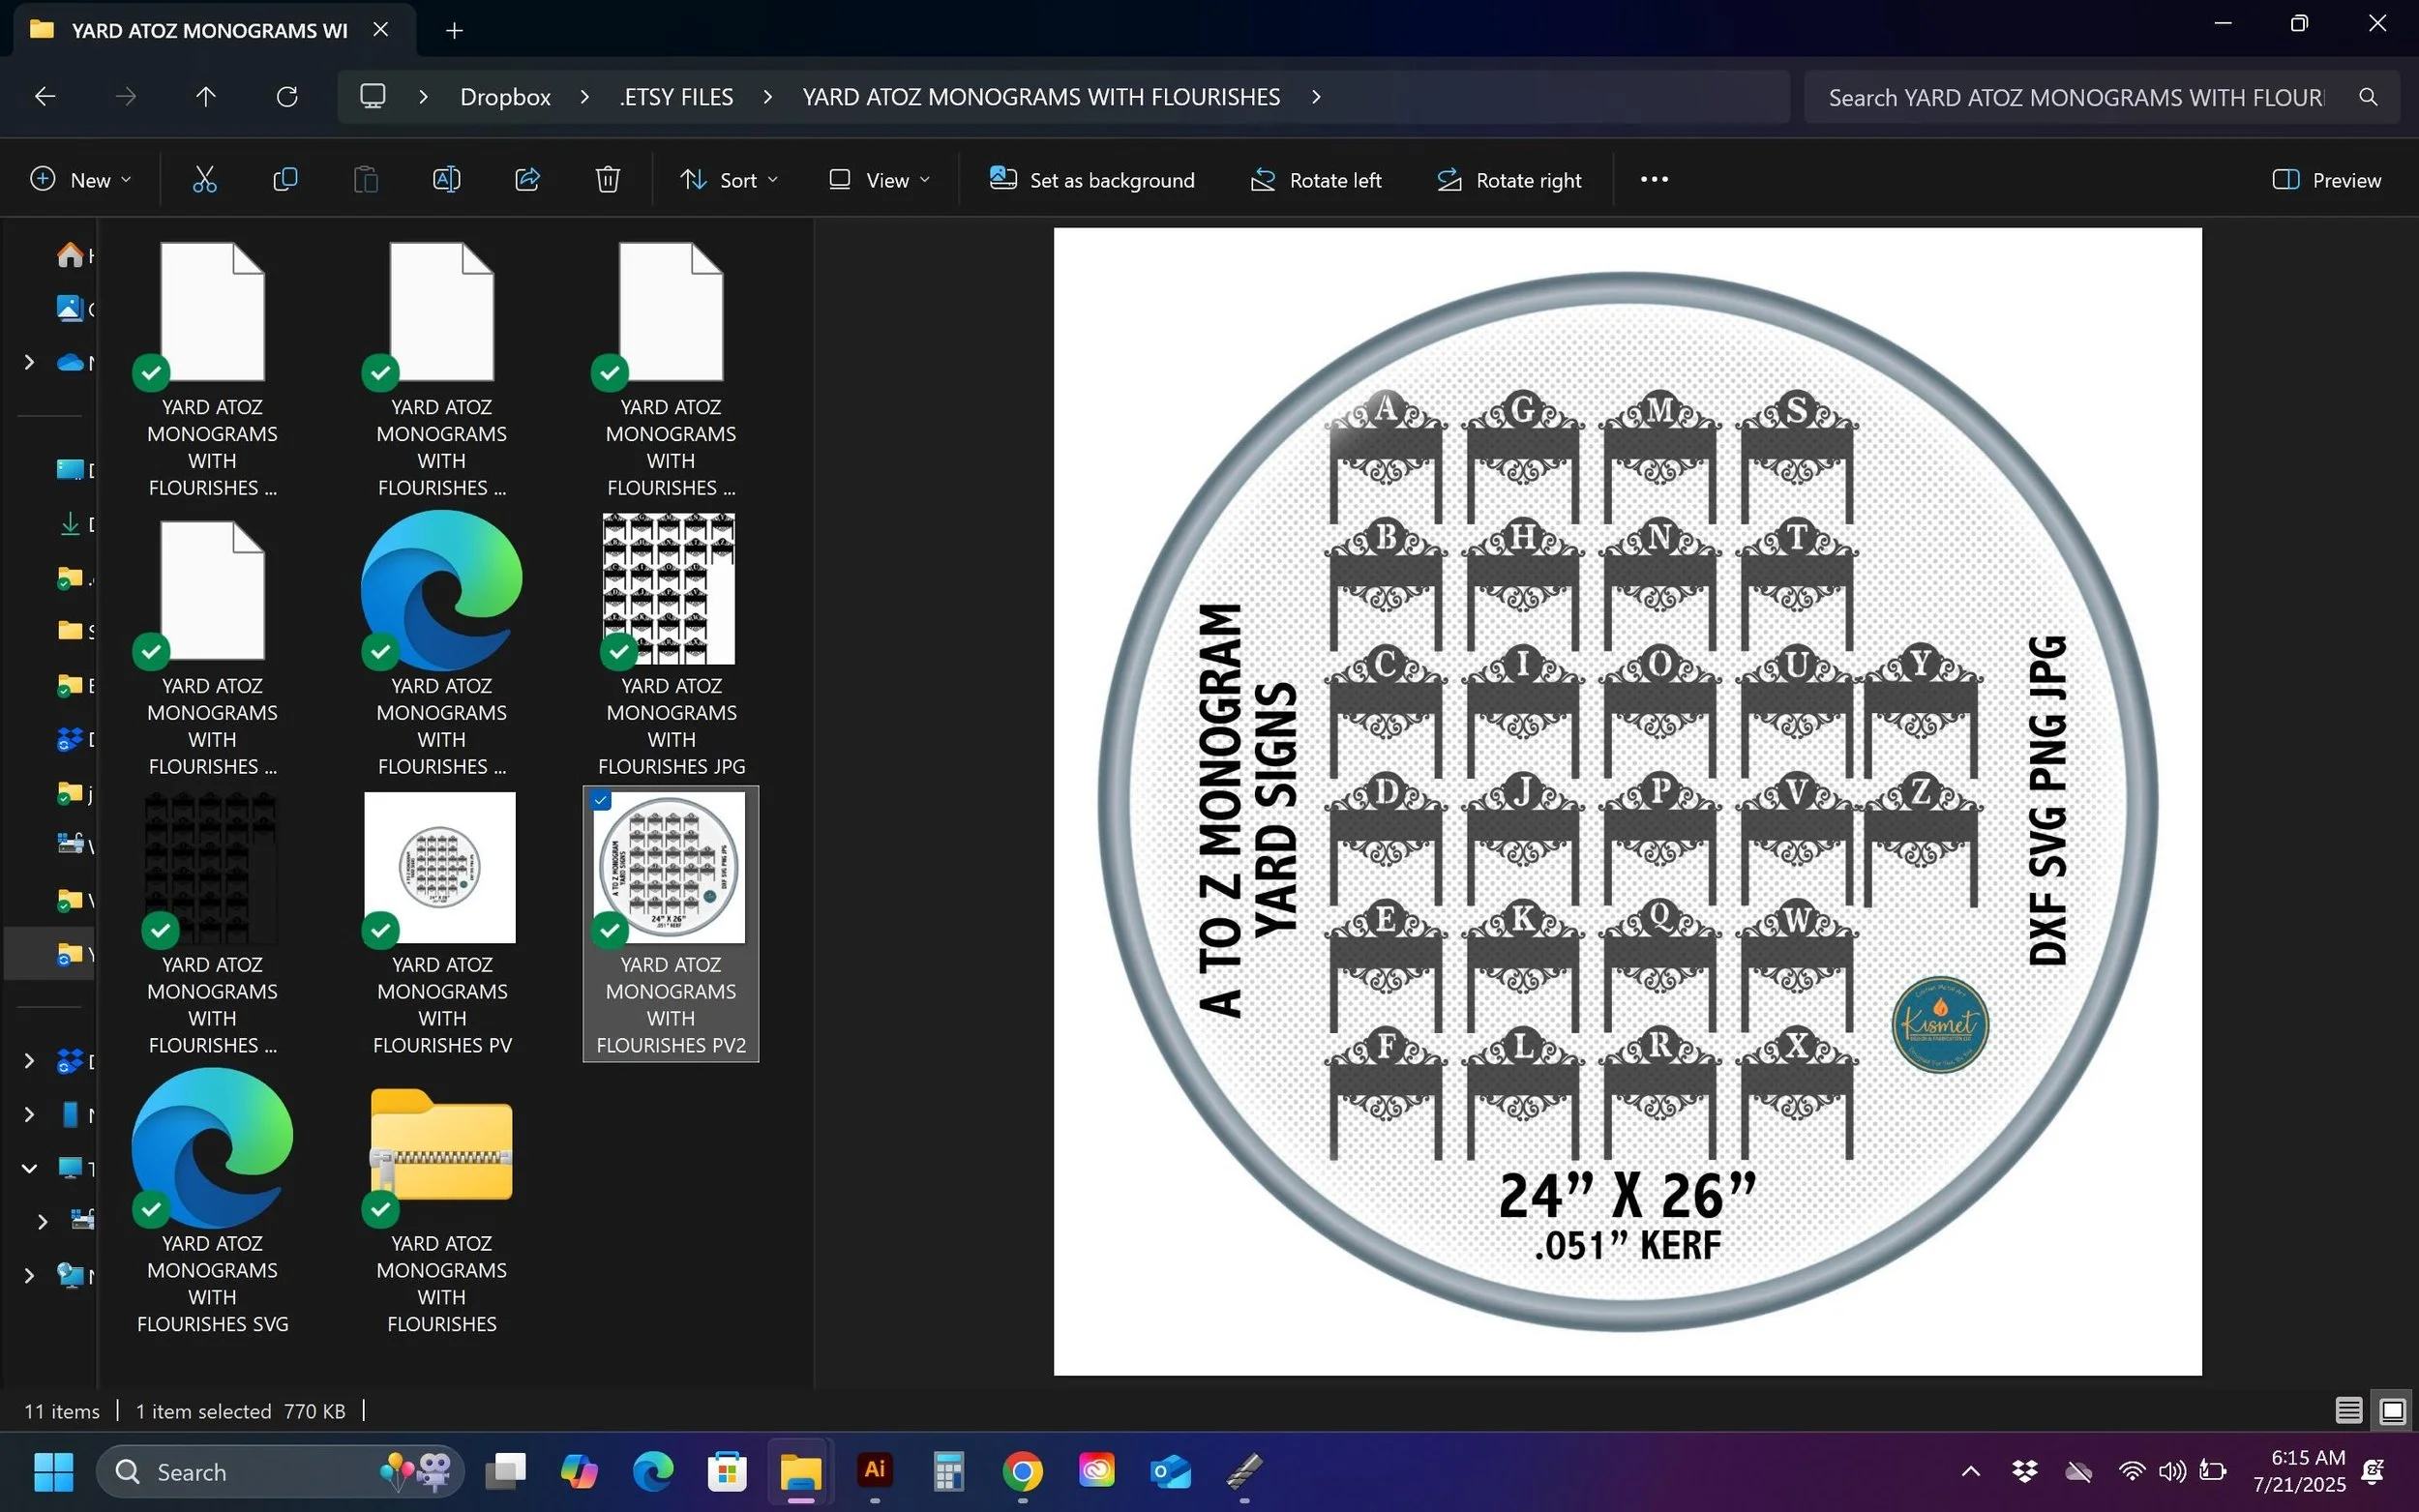
Task: Open the Sort dropdown menu
Action: click(x=729, y=180)
